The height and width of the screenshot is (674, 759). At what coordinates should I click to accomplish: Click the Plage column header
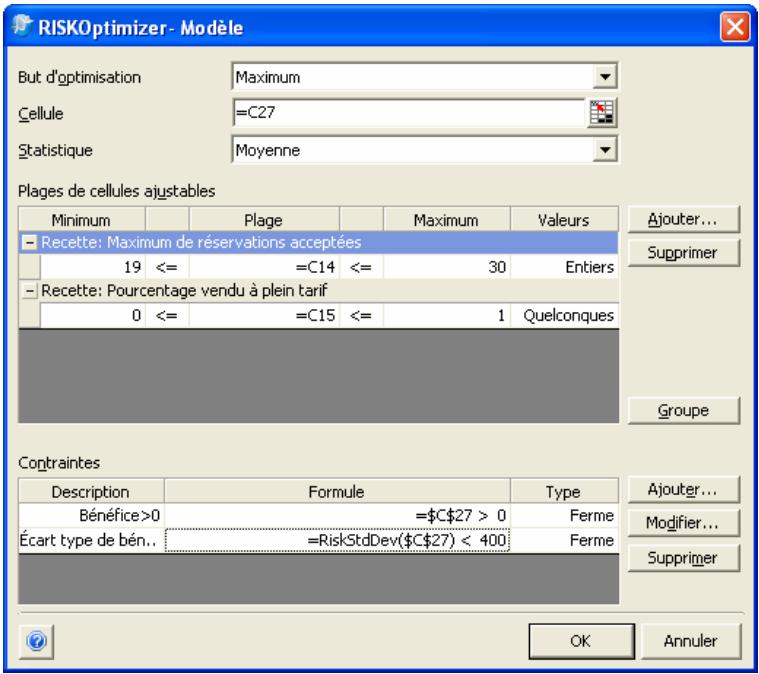pyautogui.click(x=264, y=220)
